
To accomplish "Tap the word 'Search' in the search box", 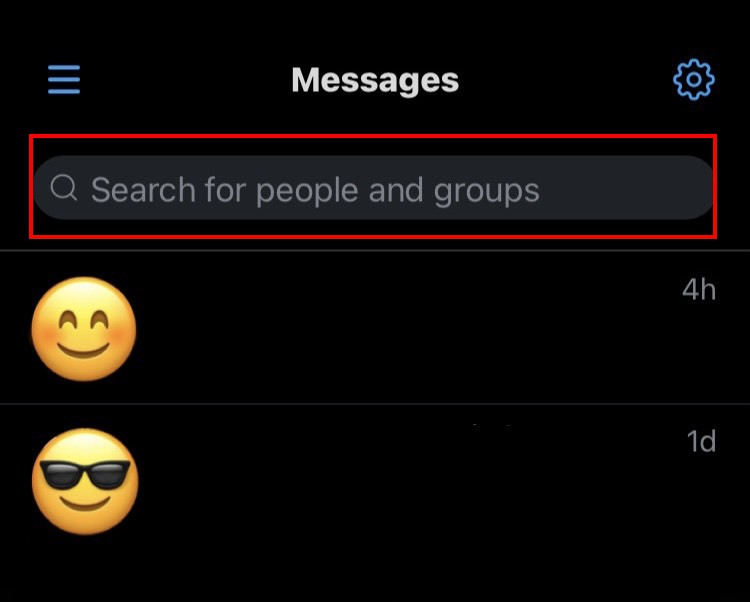I will point(143,190).
